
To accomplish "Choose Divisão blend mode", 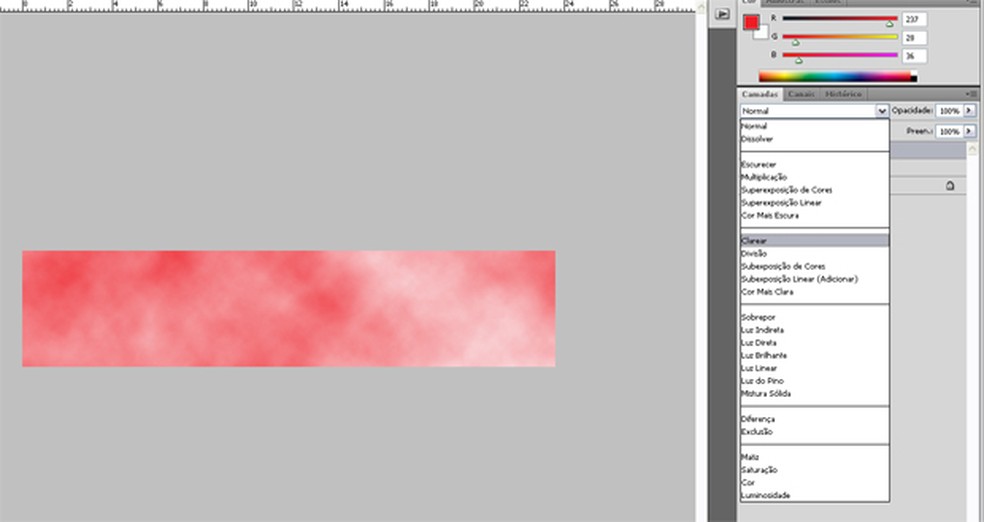I will [x=815, y=253].
